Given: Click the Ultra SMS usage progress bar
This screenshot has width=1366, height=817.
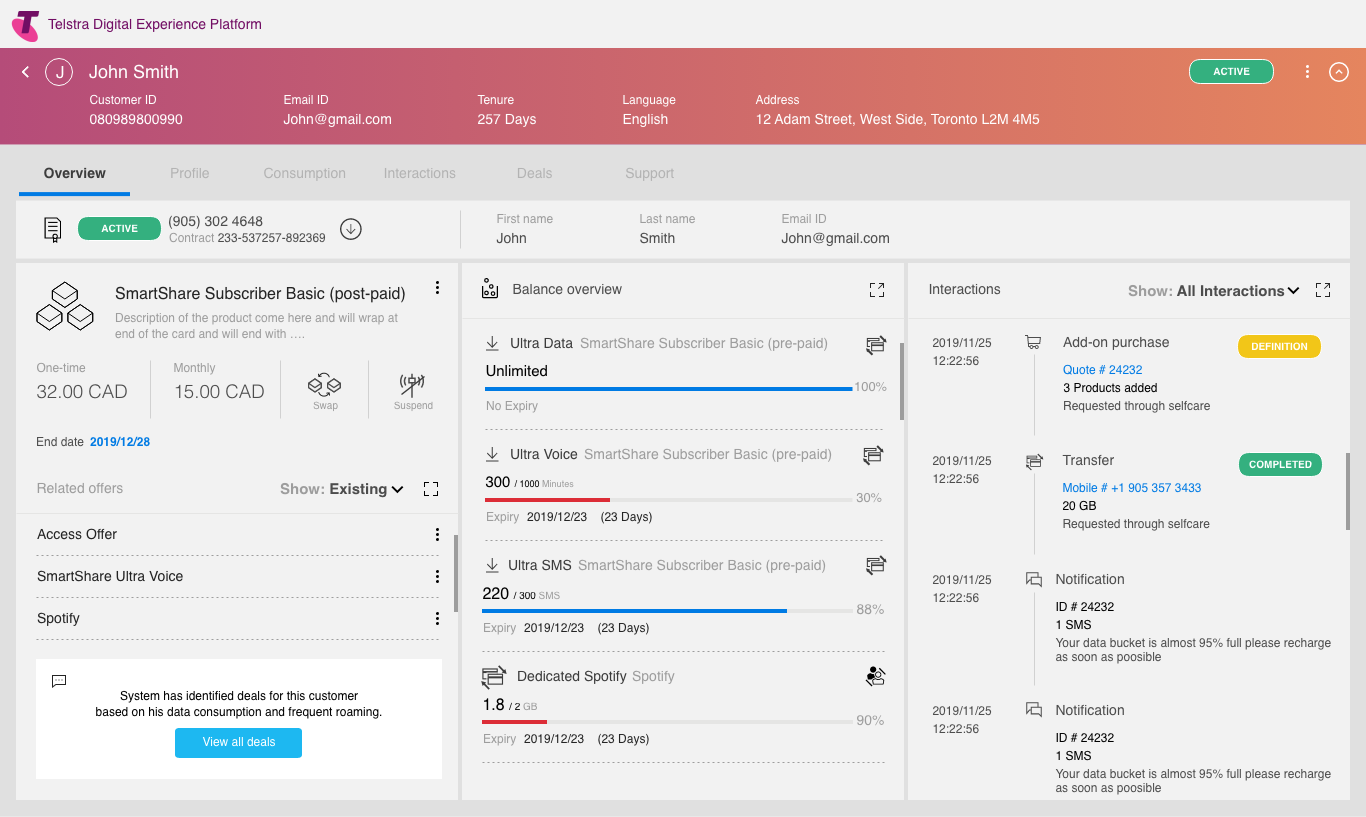Looking at the screenshot, I should (667, 610).
